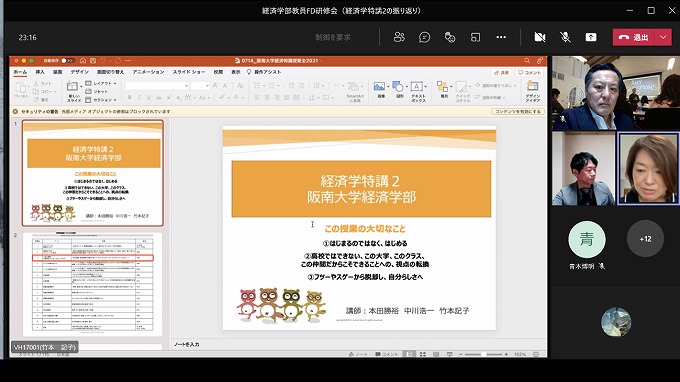Click the fit slide to window icon
This screenshot has height=382, width=680.
(x=536, y=354)
